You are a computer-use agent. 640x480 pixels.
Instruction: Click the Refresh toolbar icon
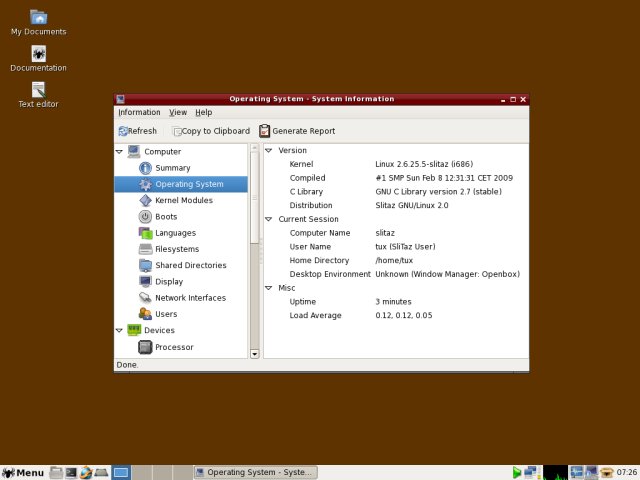(x=123, y=131)
